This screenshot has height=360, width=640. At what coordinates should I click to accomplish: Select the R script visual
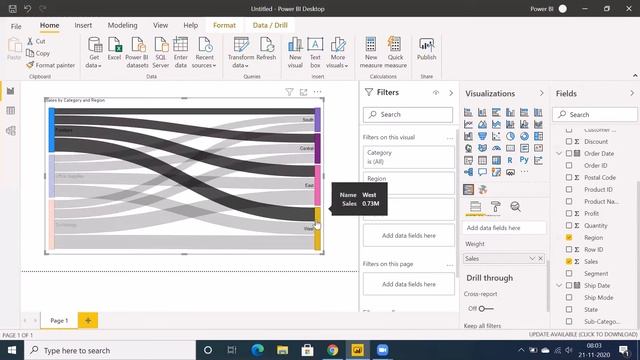pyautogui.click(x=510, y=160)
